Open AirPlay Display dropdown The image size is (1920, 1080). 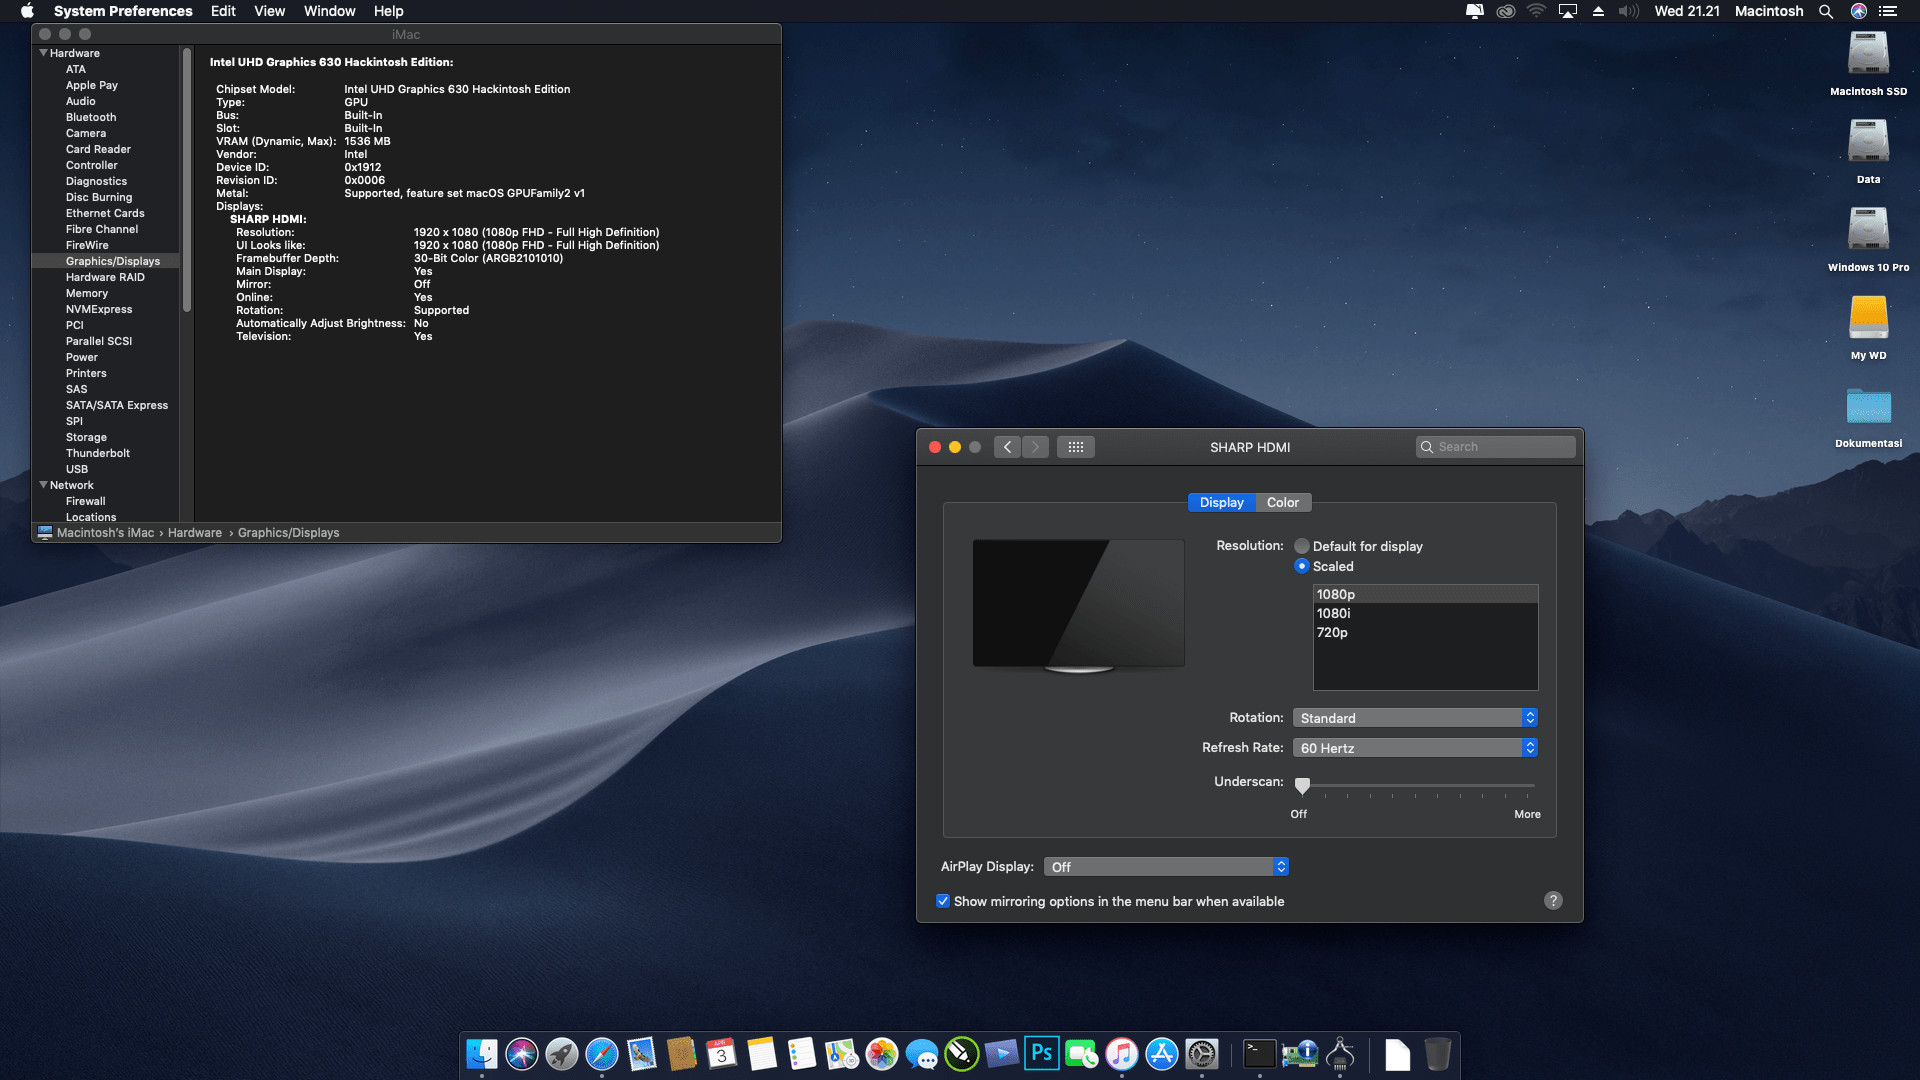tap(1166, 867)
